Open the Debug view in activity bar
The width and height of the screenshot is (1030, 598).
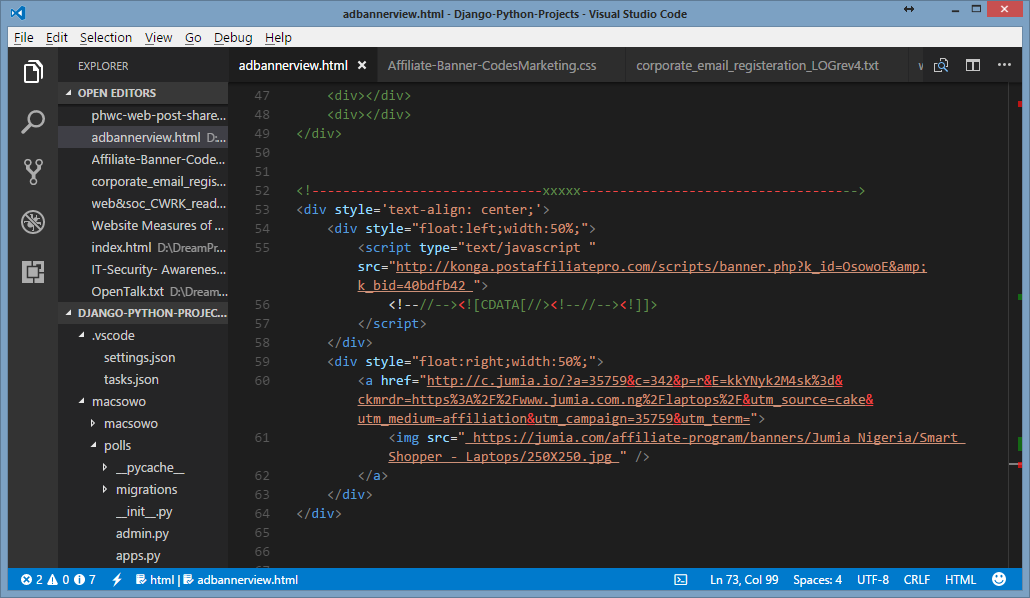click(x=33, y=222)
